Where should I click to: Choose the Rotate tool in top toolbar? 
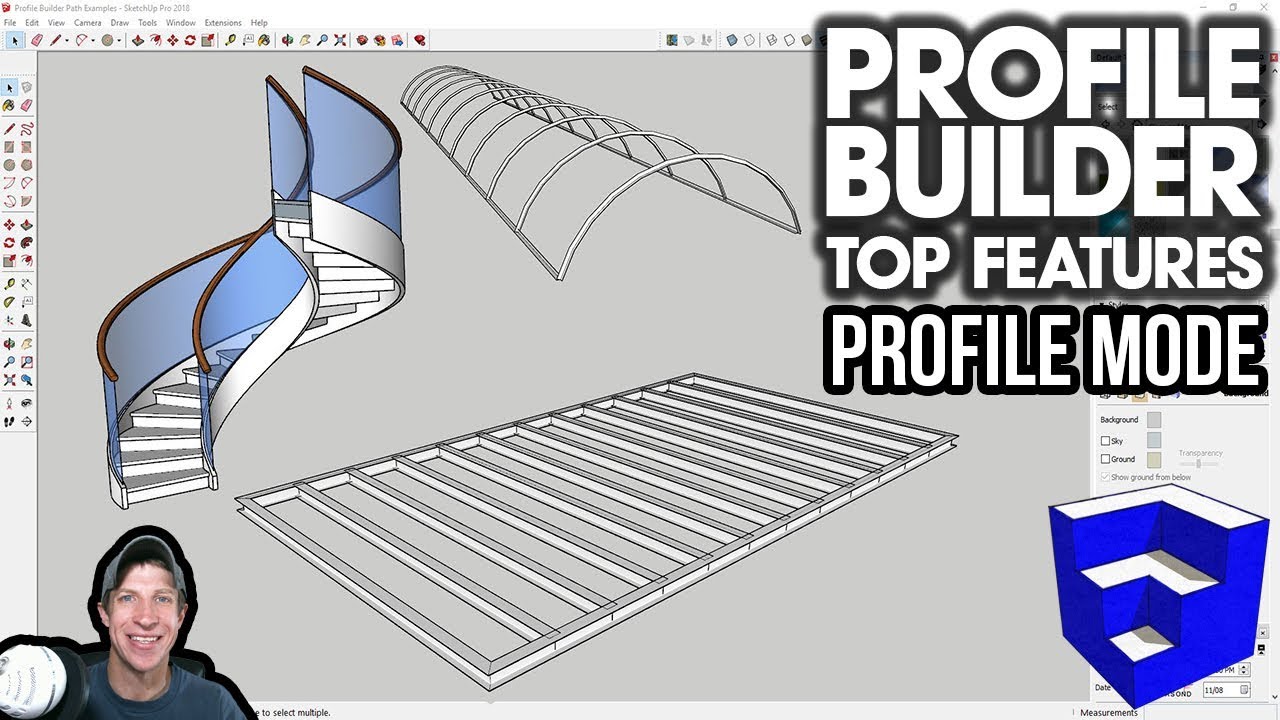point(190,40)
